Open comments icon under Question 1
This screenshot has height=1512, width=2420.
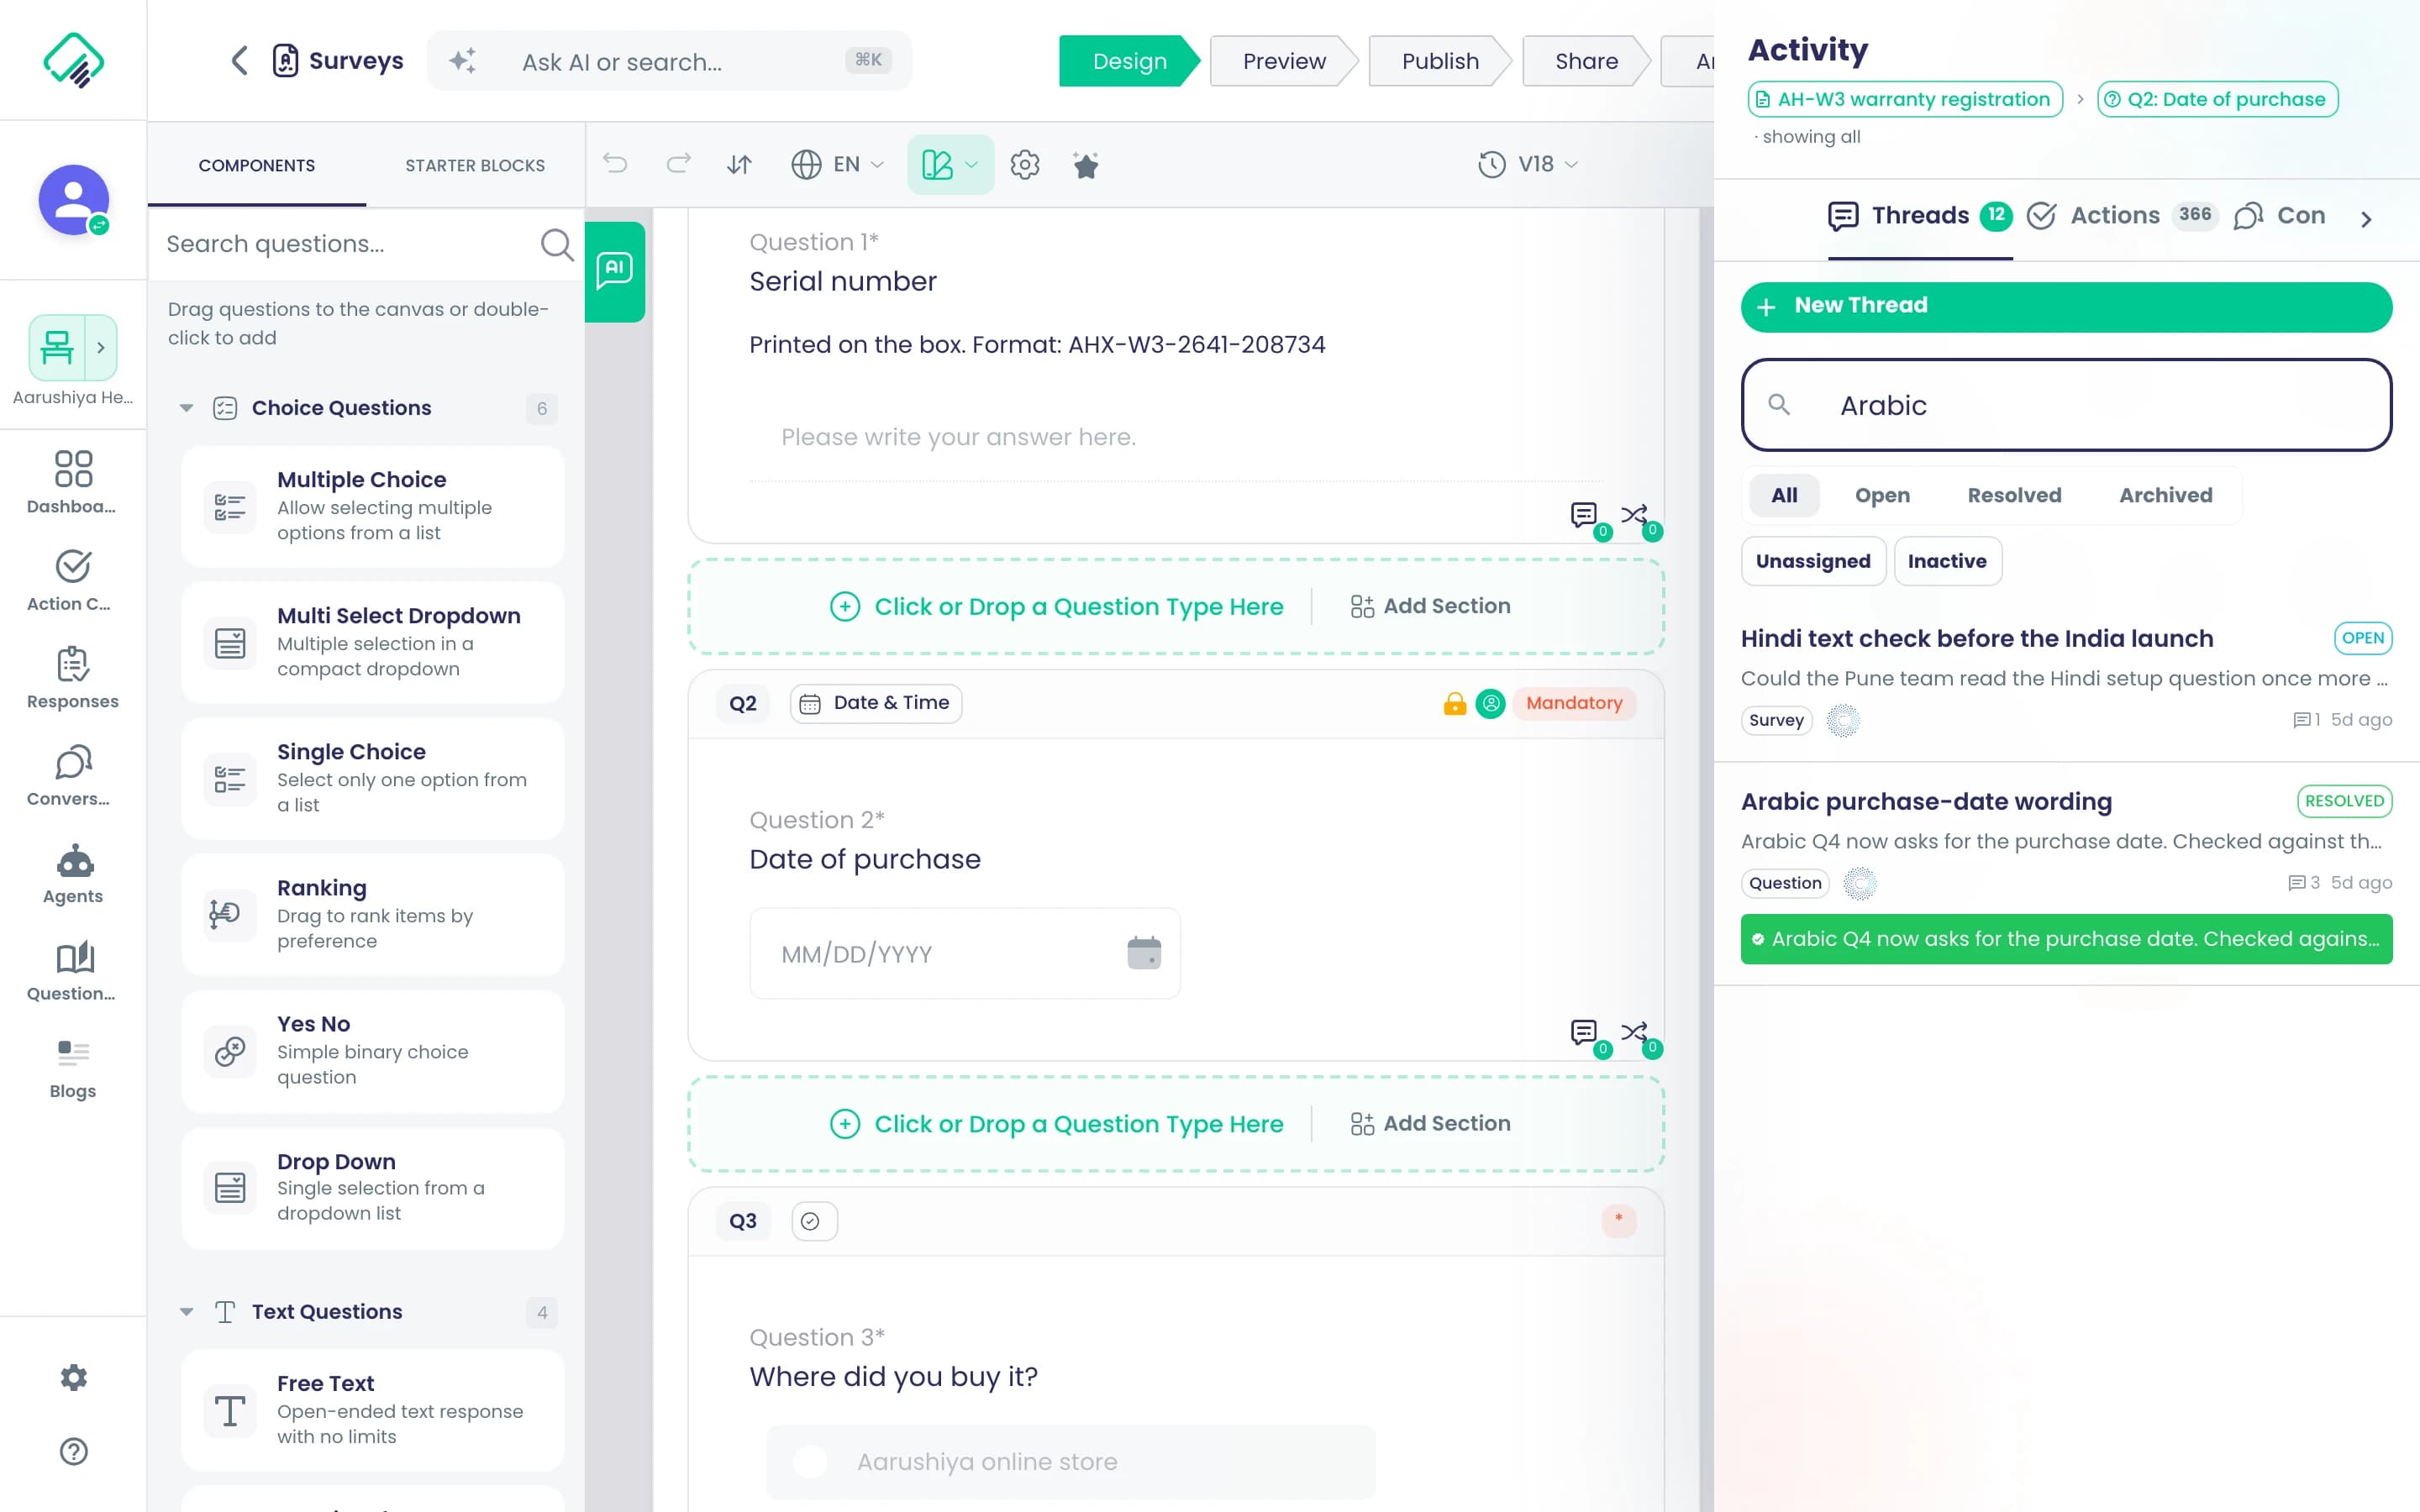[x=1584, y=516]
